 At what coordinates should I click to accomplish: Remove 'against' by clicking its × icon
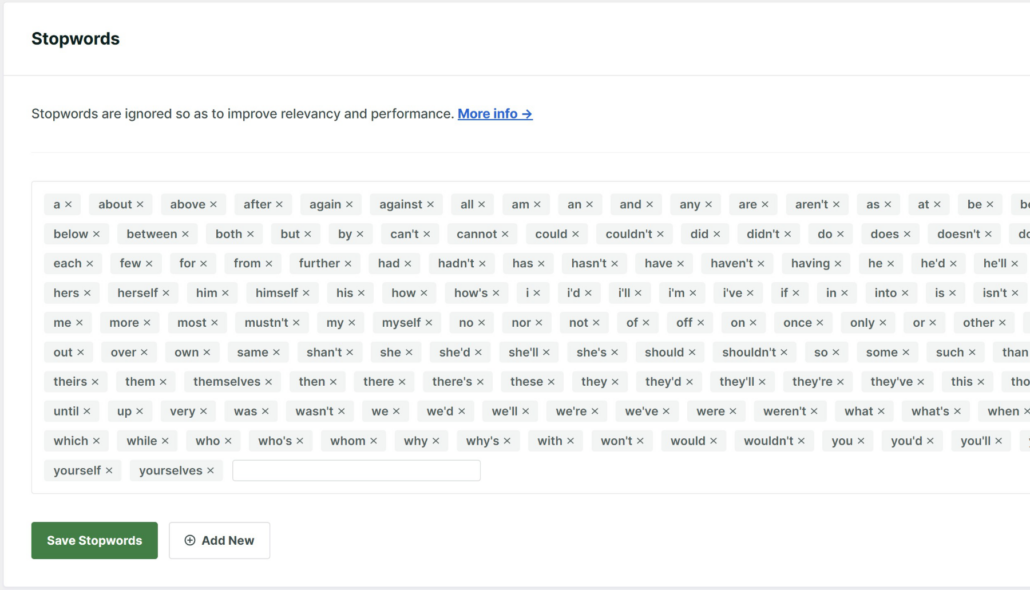point(430,204)
